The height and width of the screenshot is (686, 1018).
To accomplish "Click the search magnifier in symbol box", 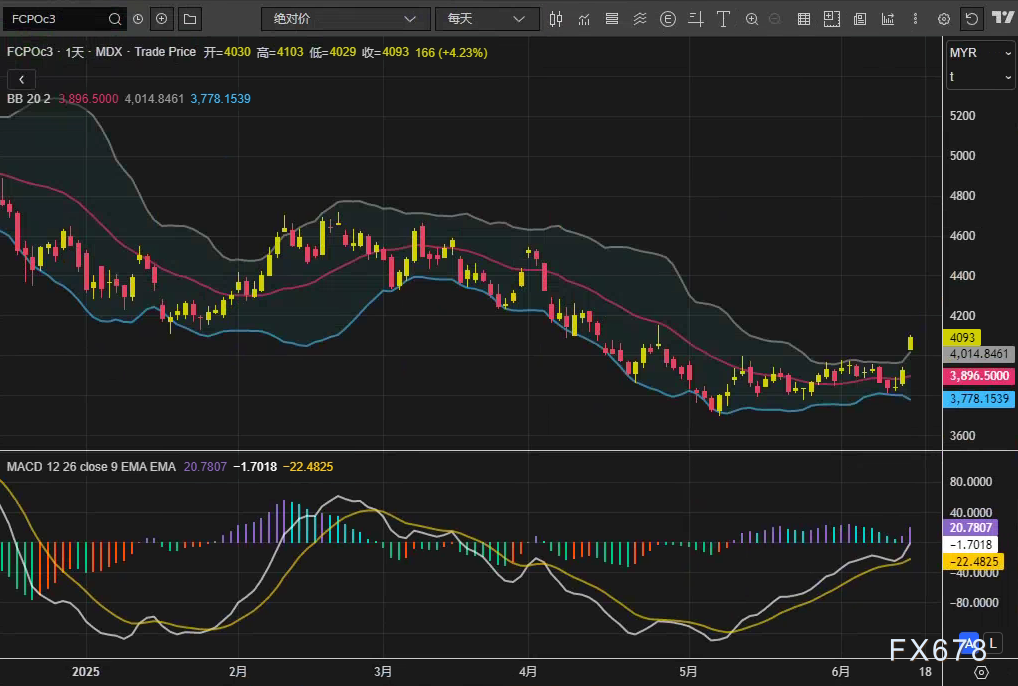I will [x=115, y=19].
